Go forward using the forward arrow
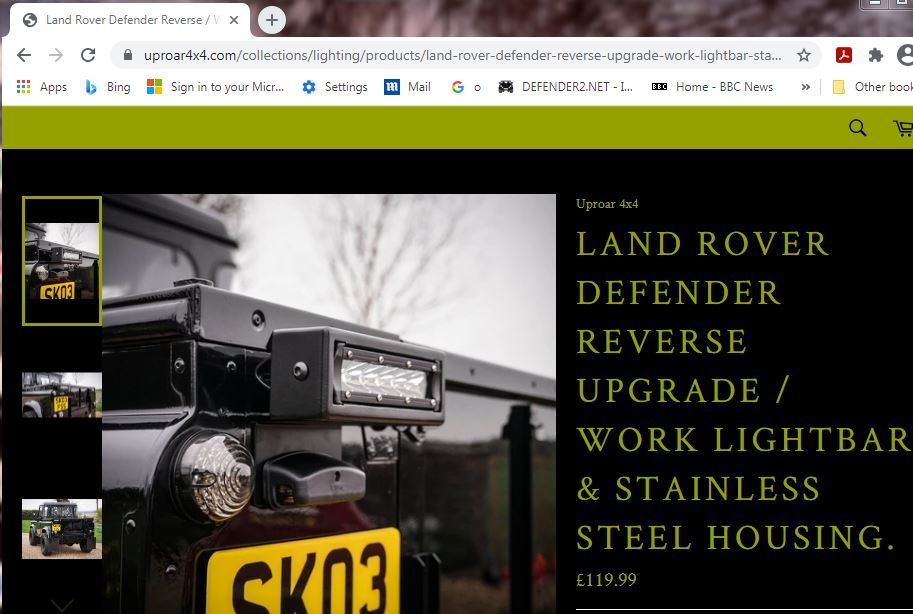 pos(56,55)
